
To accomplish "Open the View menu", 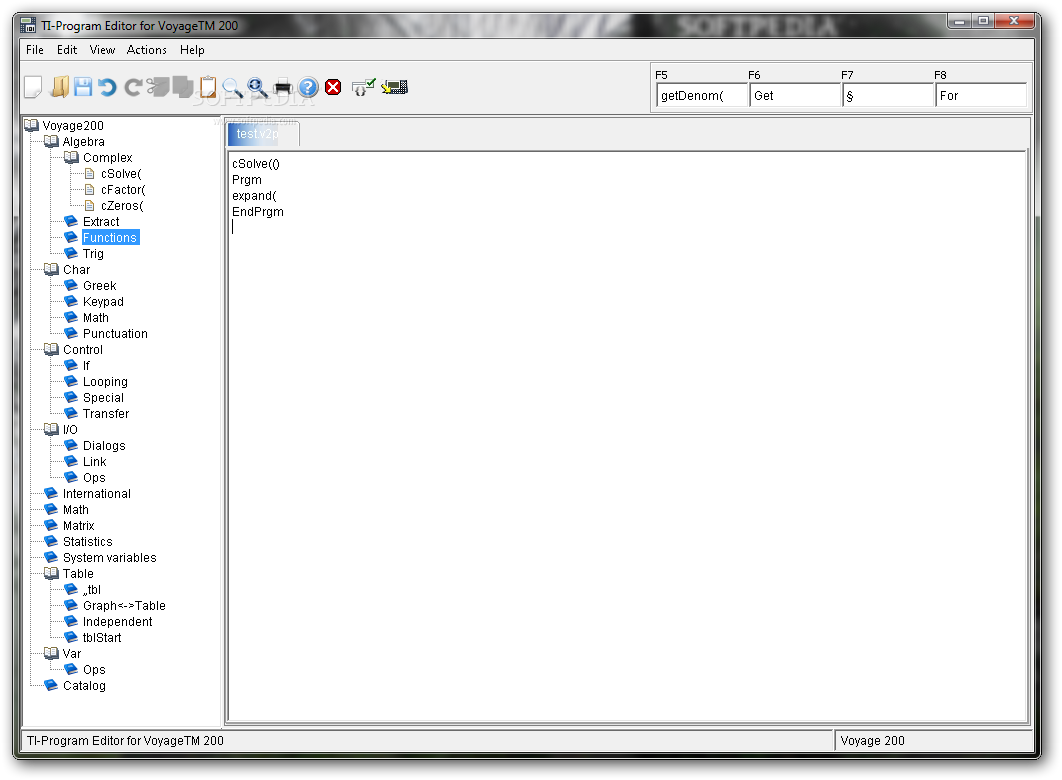I will [102, 49].
